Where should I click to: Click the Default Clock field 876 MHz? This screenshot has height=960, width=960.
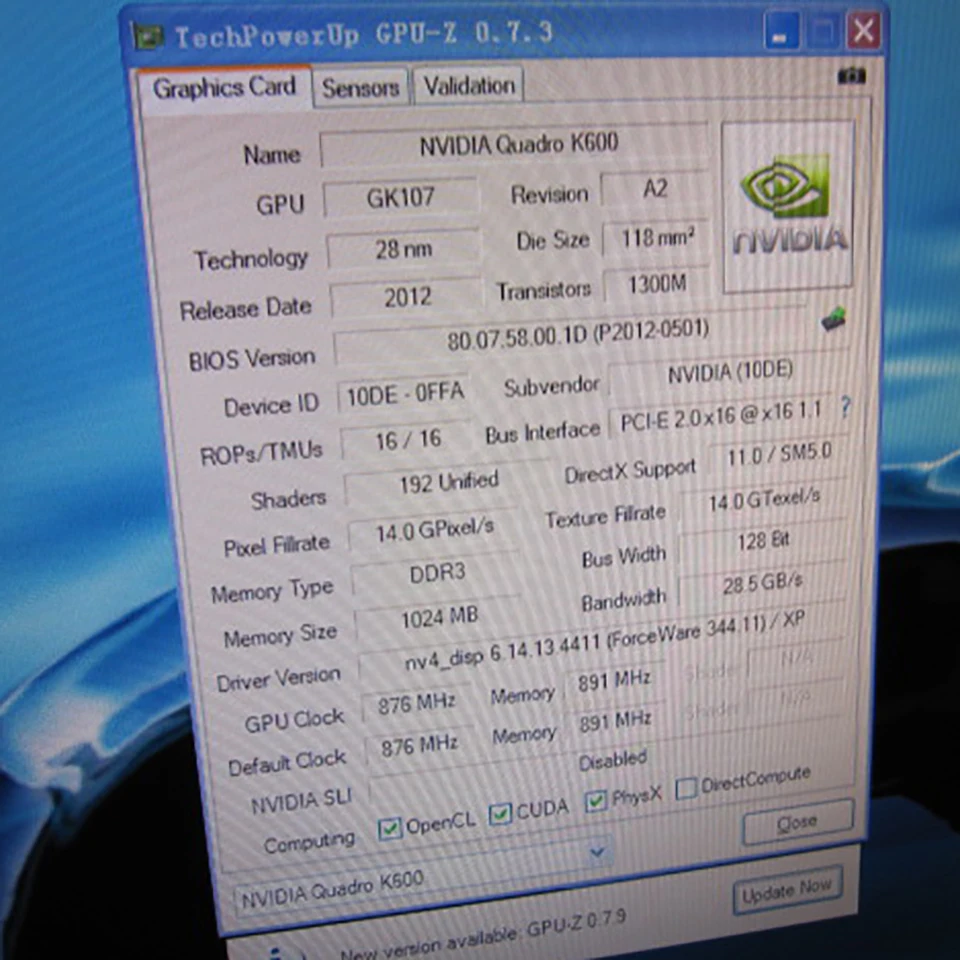(x=419, y=746)
